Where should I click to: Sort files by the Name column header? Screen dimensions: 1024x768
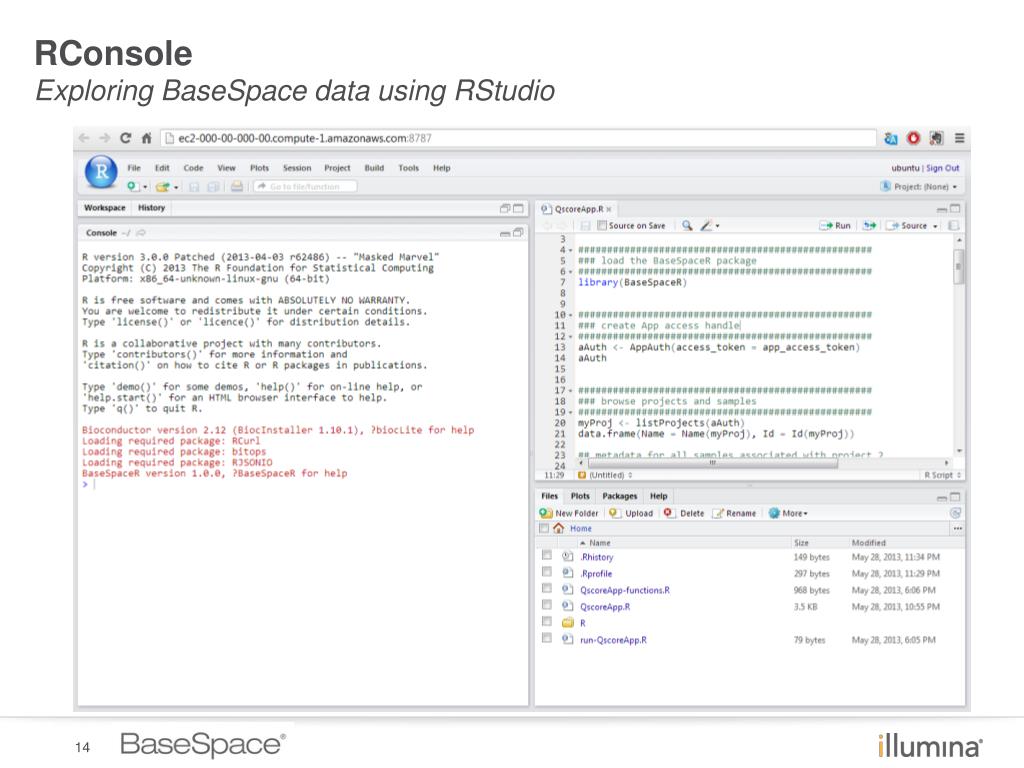[x=596, y=543]
